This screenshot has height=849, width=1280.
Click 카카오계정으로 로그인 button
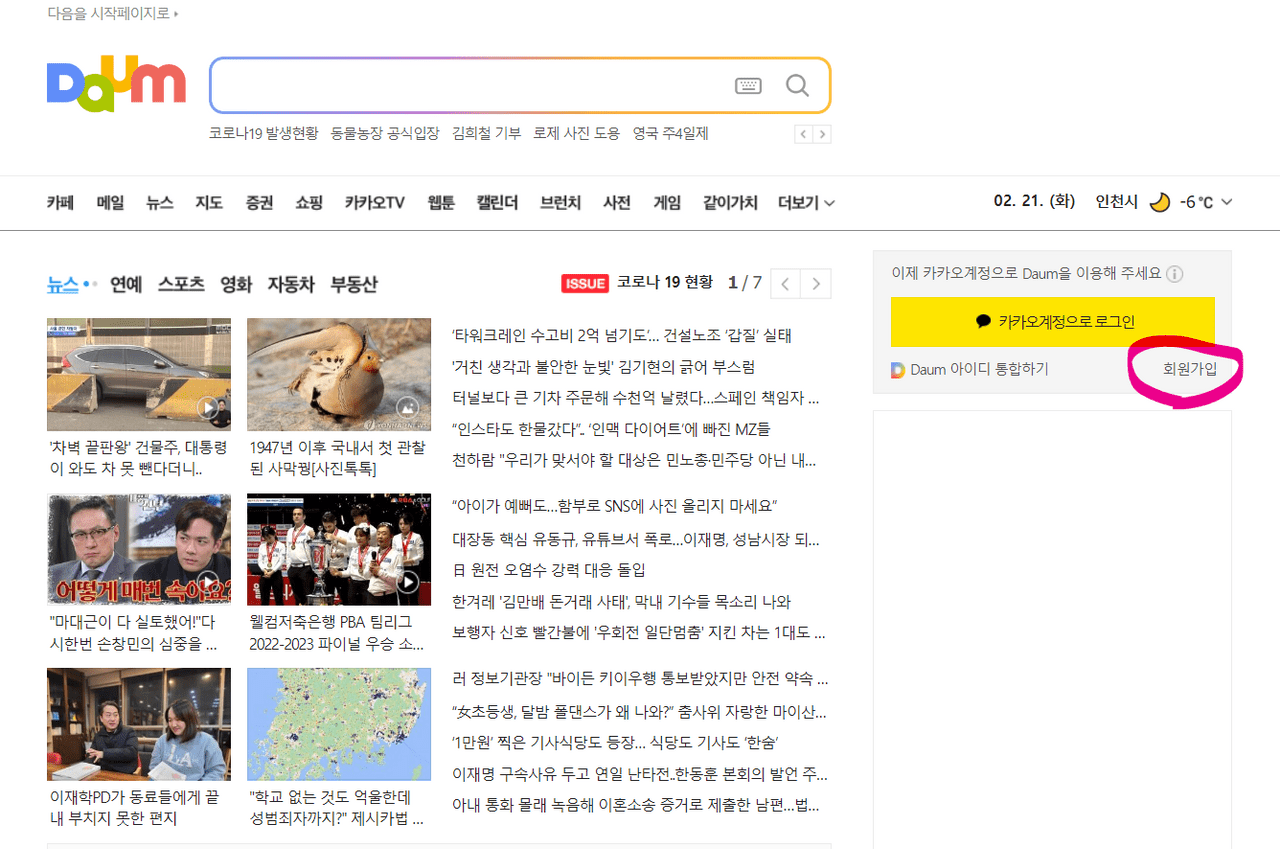[1053, 322]
